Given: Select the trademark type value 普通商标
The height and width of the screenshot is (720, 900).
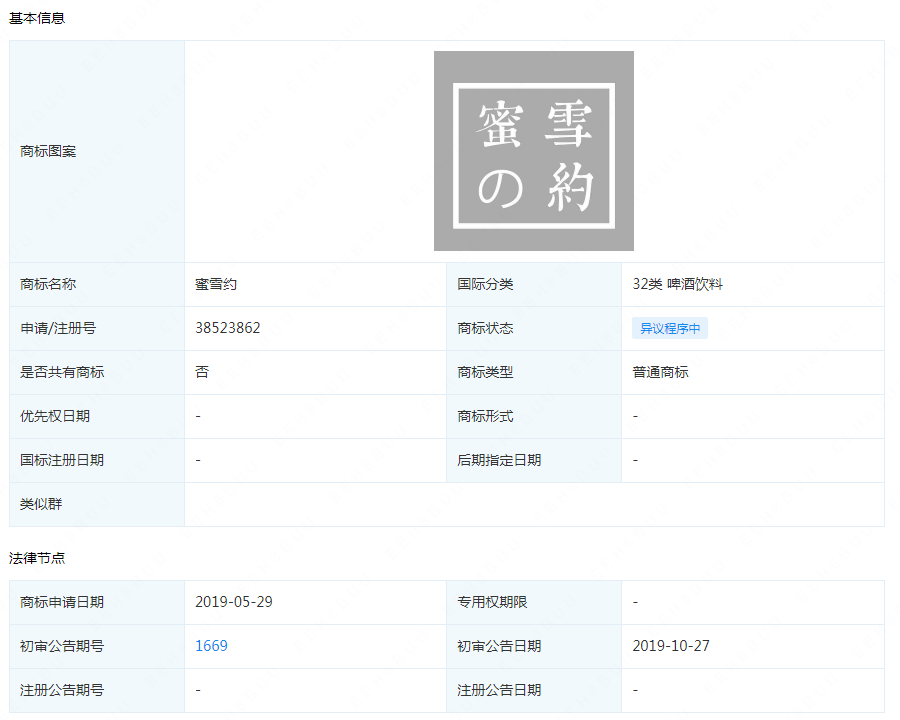Looking at the screenshot, I should pos(660,372).
